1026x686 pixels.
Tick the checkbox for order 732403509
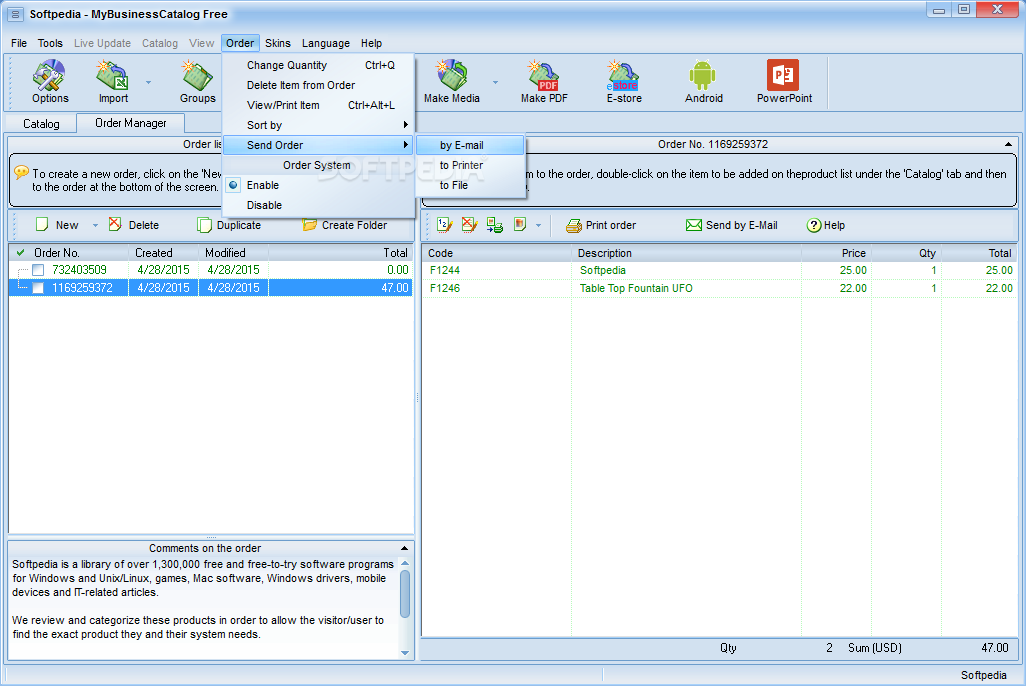point(38,270)
